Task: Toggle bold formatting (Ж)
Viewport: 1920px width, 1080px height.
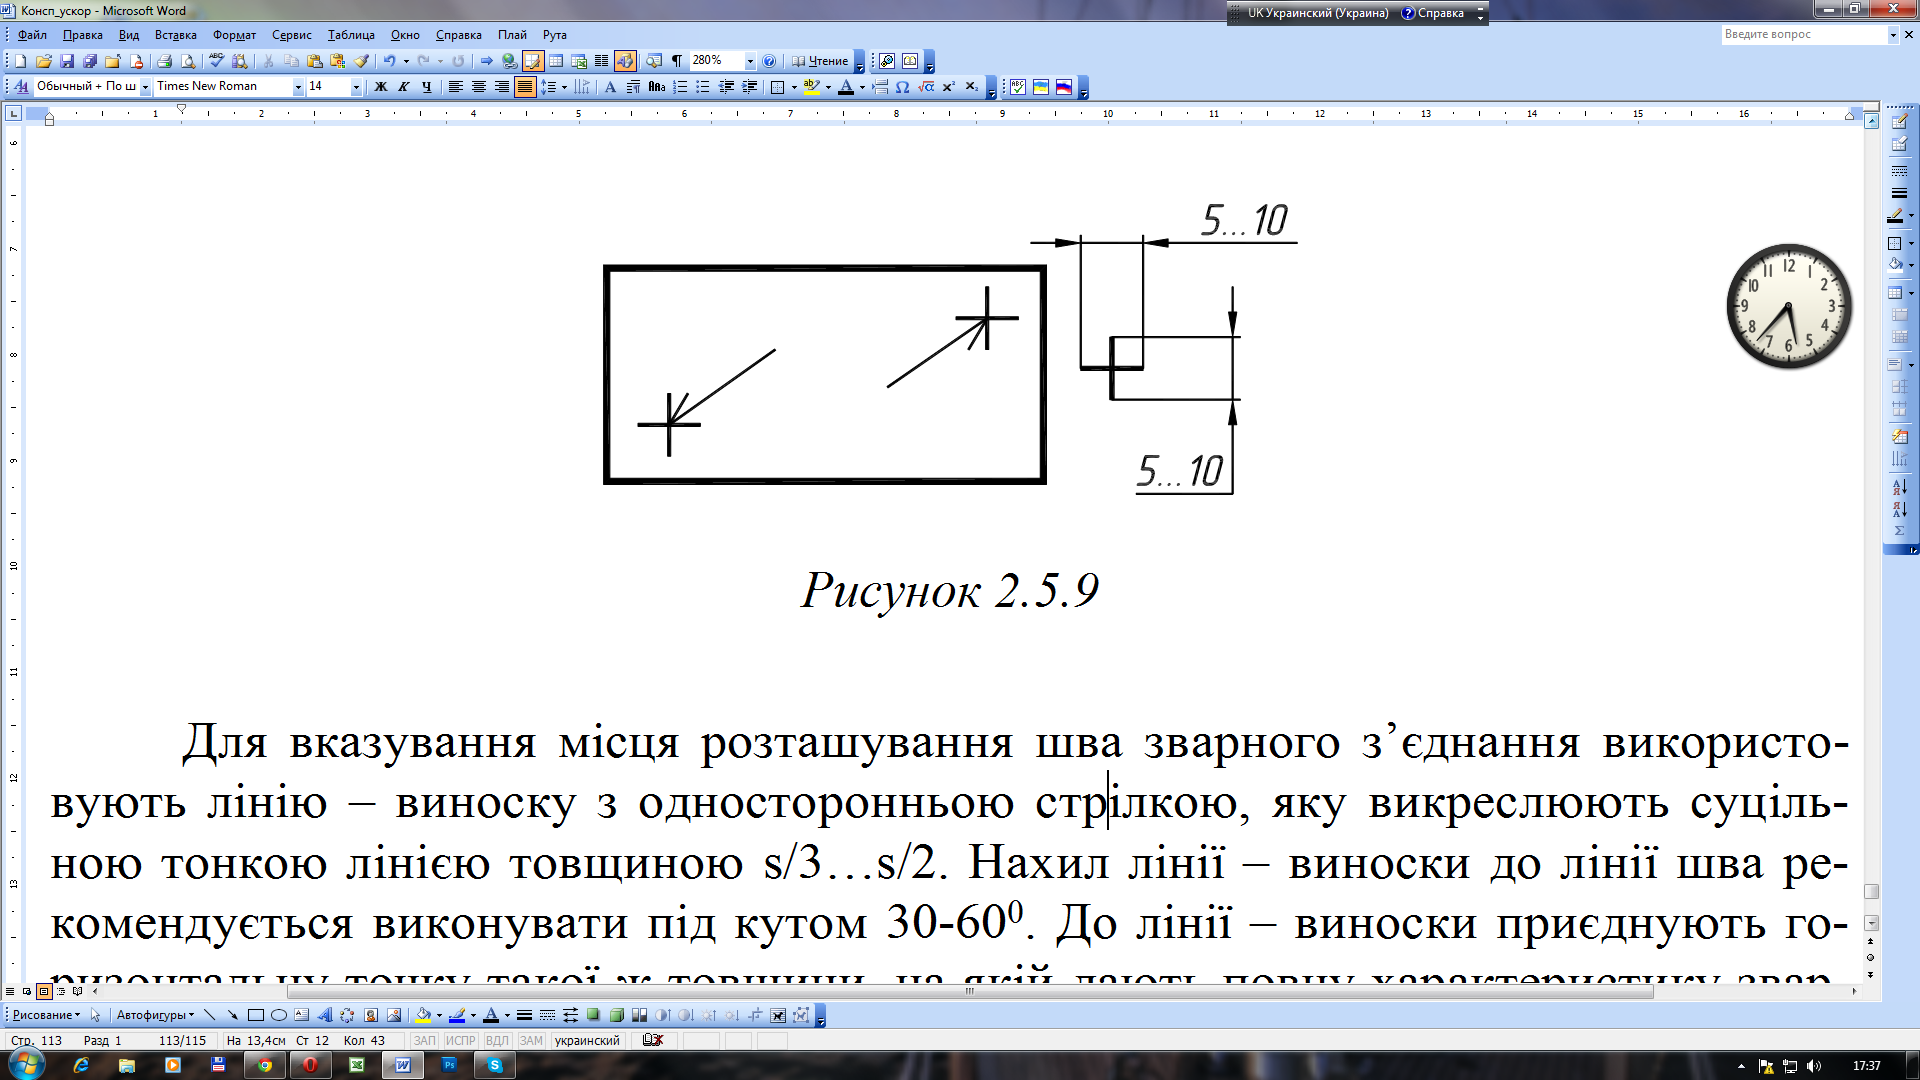Action: click(380, 87)
